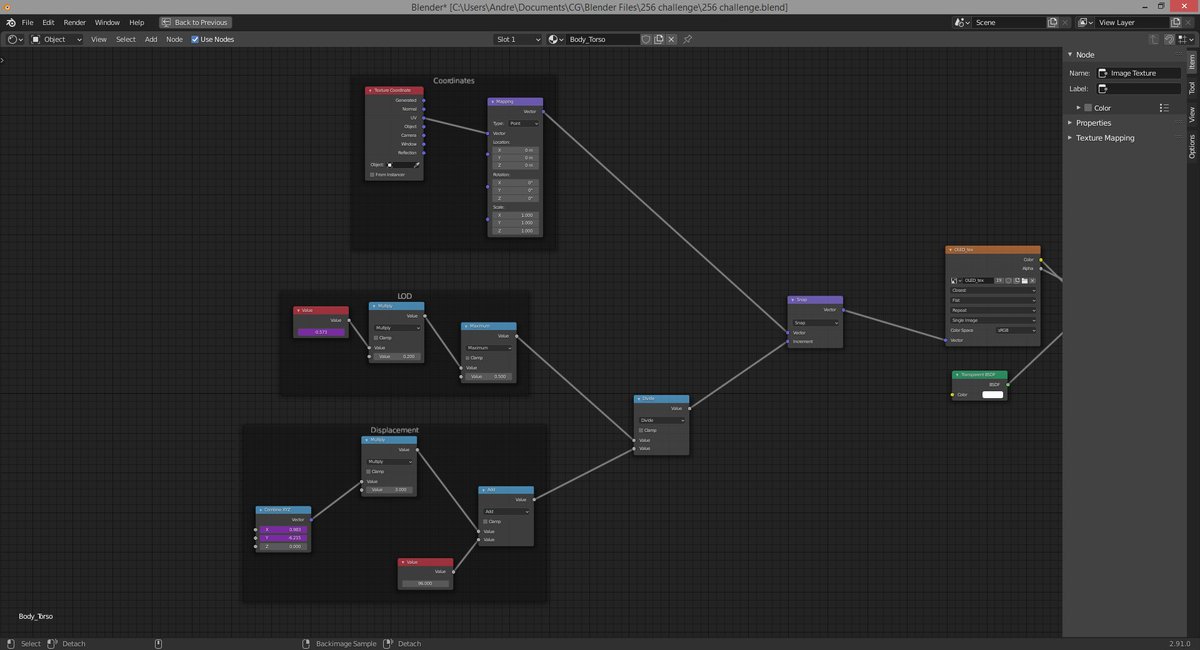Image resolution: width=1200 pixels, height=650 pixels.
Task: Switch to the Tool sidebar tab
Action: pos(1192,88)
